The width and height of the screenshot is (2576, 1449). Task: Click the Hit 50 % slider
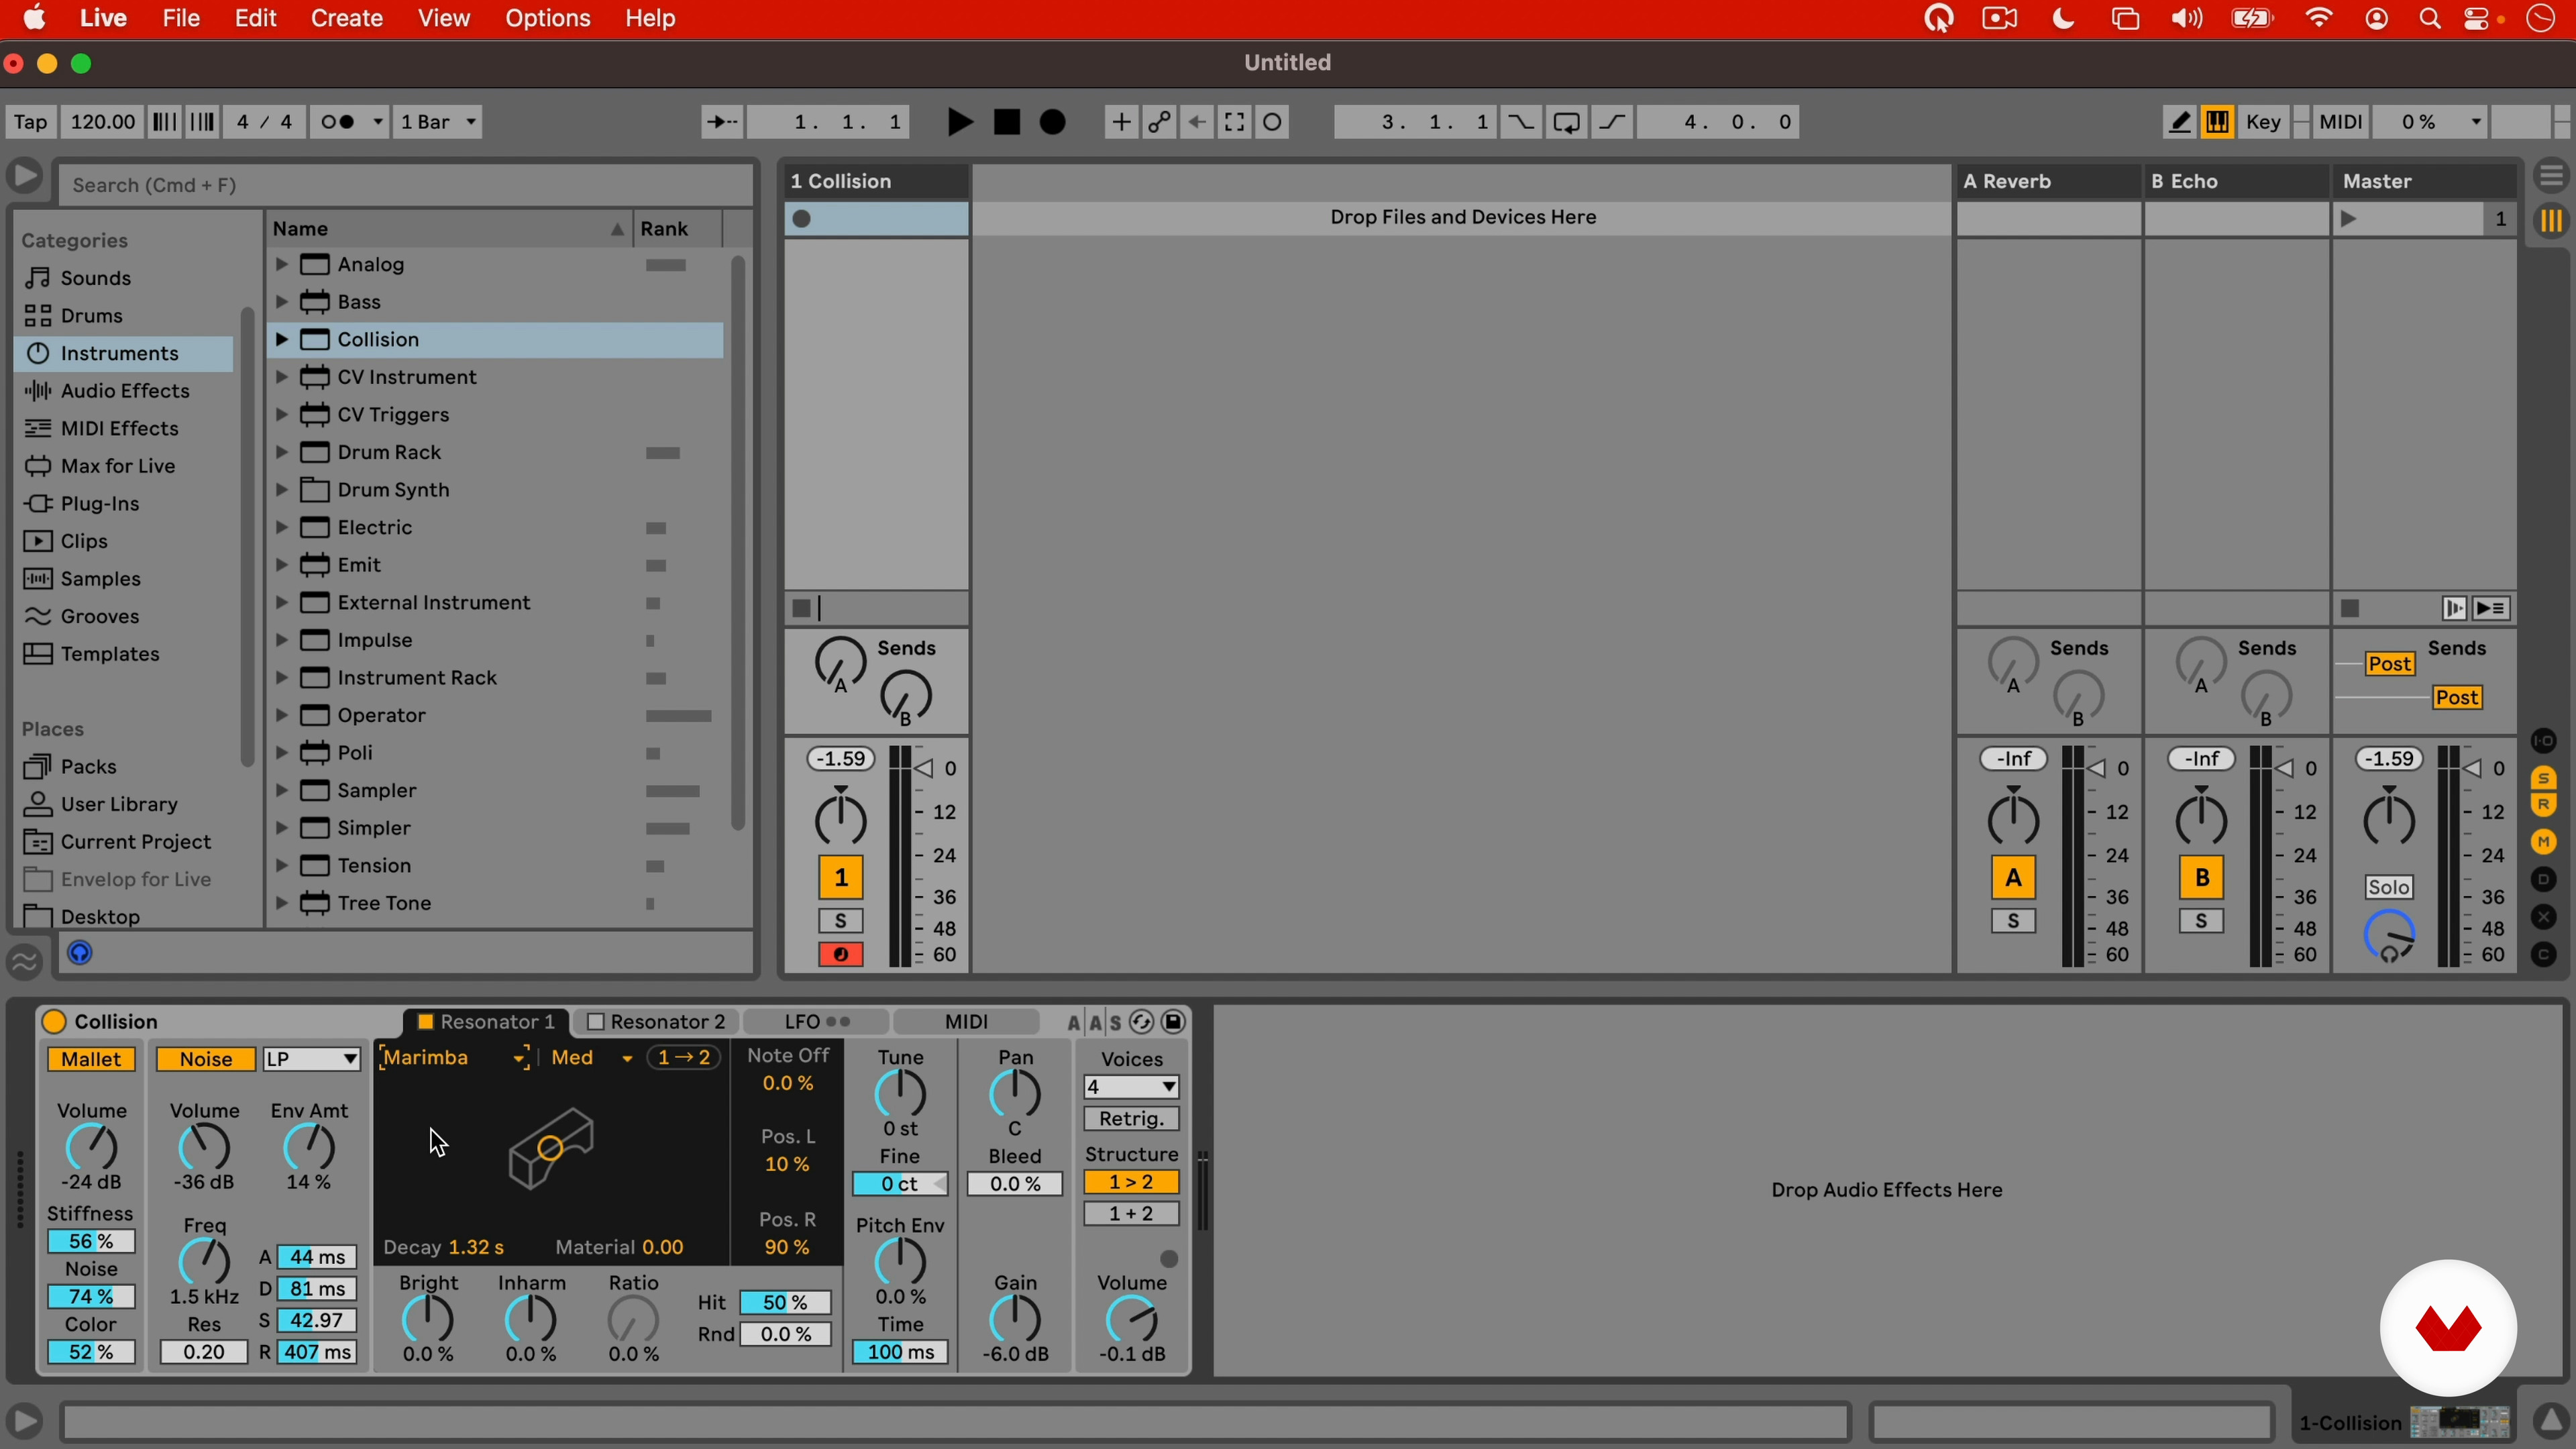click(x=785, y=1302)
